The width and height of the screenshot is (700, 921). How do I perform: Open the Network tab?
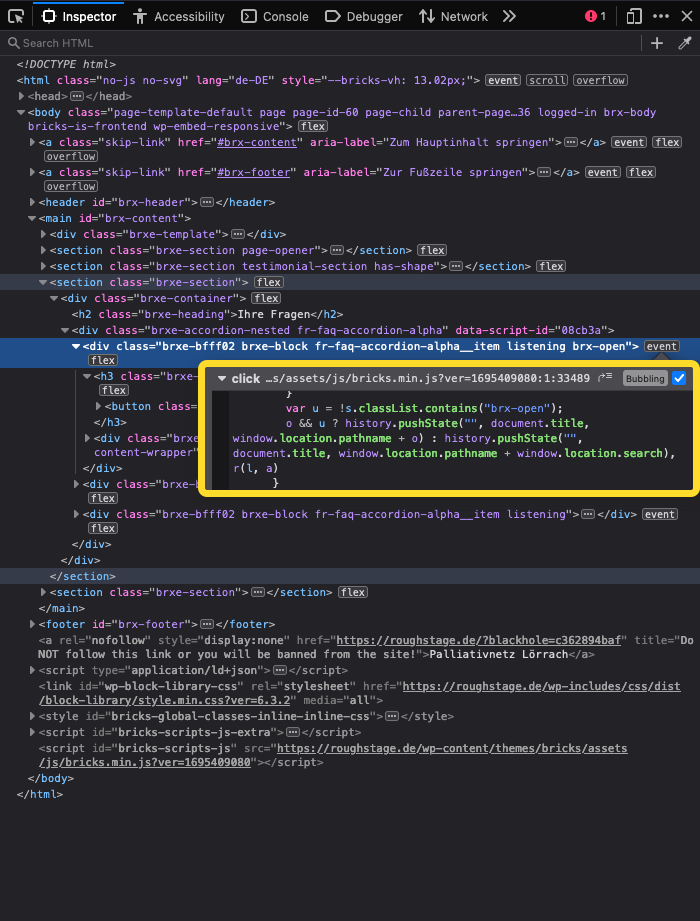(453, 16)
